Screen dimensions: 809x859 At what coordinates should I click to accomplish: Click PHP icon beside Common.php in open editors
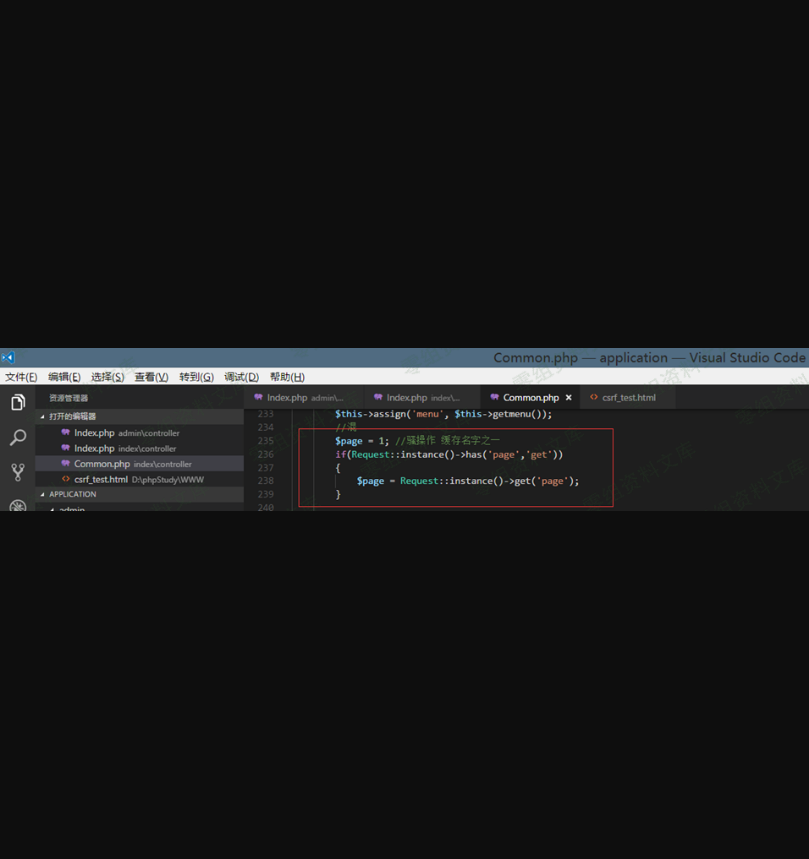click(66, 464)
